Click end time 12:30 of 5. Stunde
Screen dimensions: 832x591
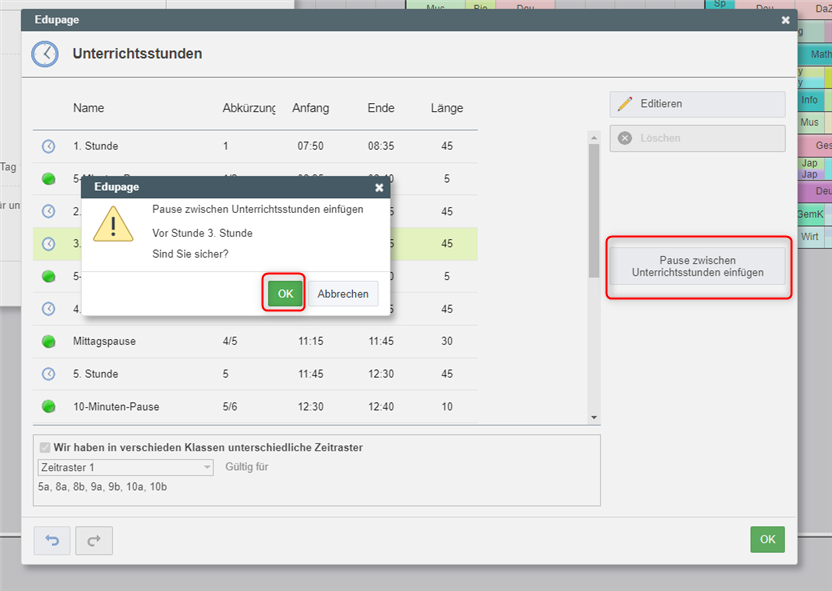[381, 374]
